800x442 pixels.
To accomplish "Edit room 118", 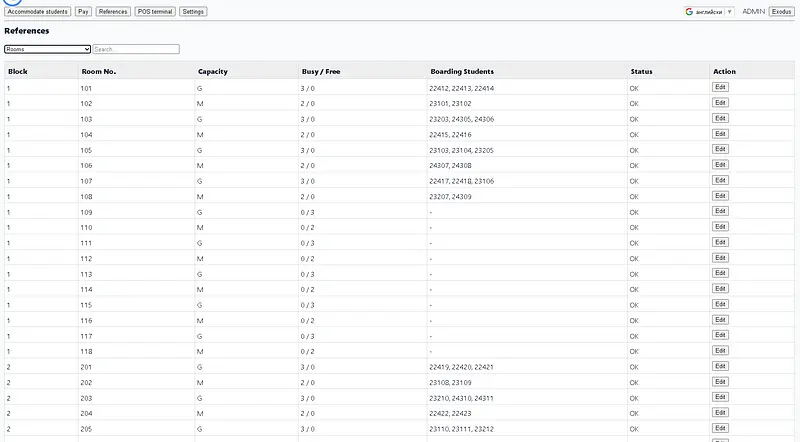I will 720,351.
